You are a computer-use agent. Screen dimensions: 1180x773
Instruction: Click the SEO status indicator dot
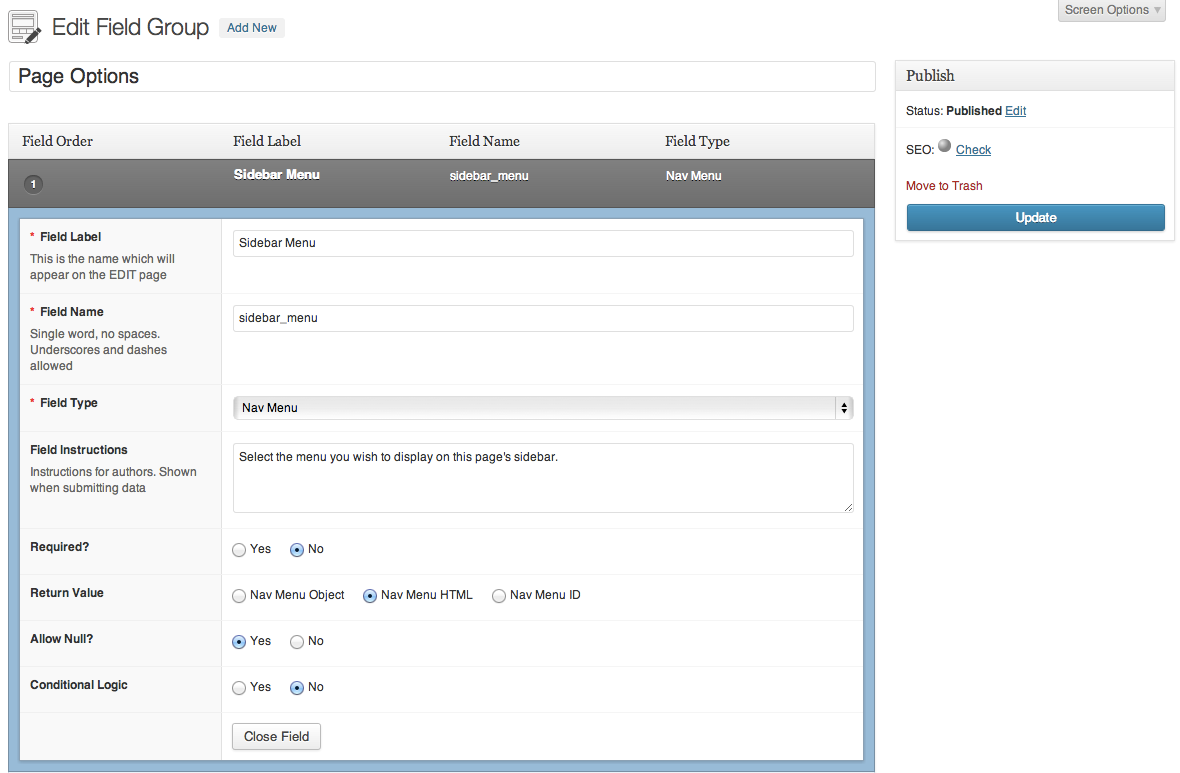pos(944,146)
